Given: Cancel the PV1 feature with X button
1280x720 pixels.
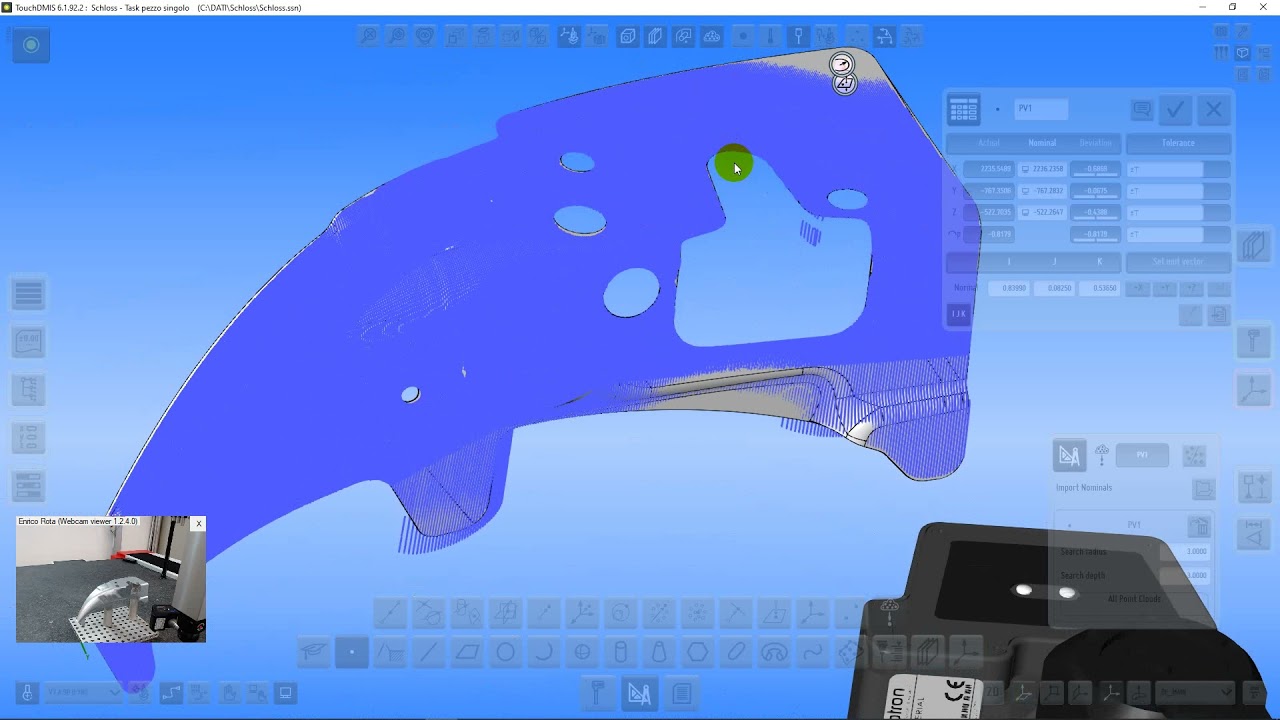Looking at the screenshot, I should pos(1214,109).
